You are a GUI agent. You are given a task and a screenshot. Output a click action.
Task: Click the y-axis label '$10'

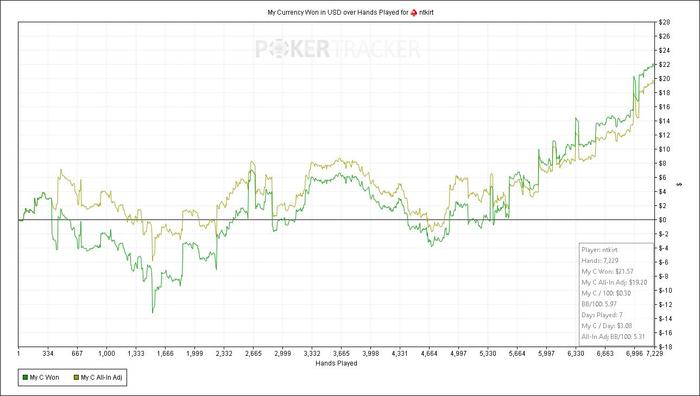coord(664,149)
